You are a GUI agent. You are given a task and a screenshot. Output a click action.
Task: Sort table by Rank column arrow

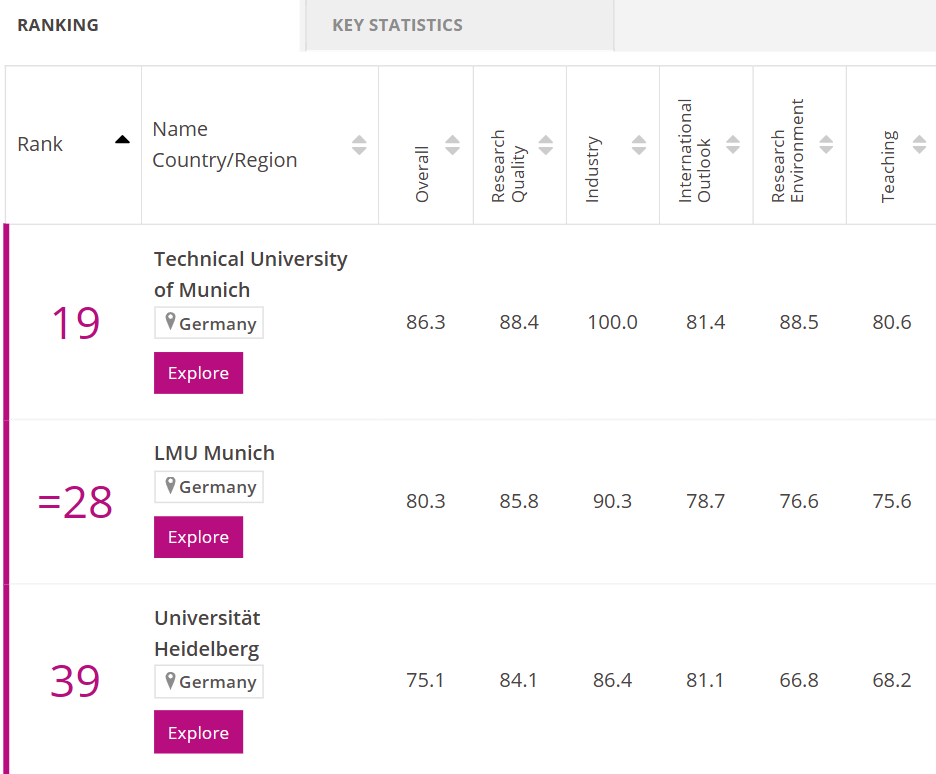coord(122,140)
